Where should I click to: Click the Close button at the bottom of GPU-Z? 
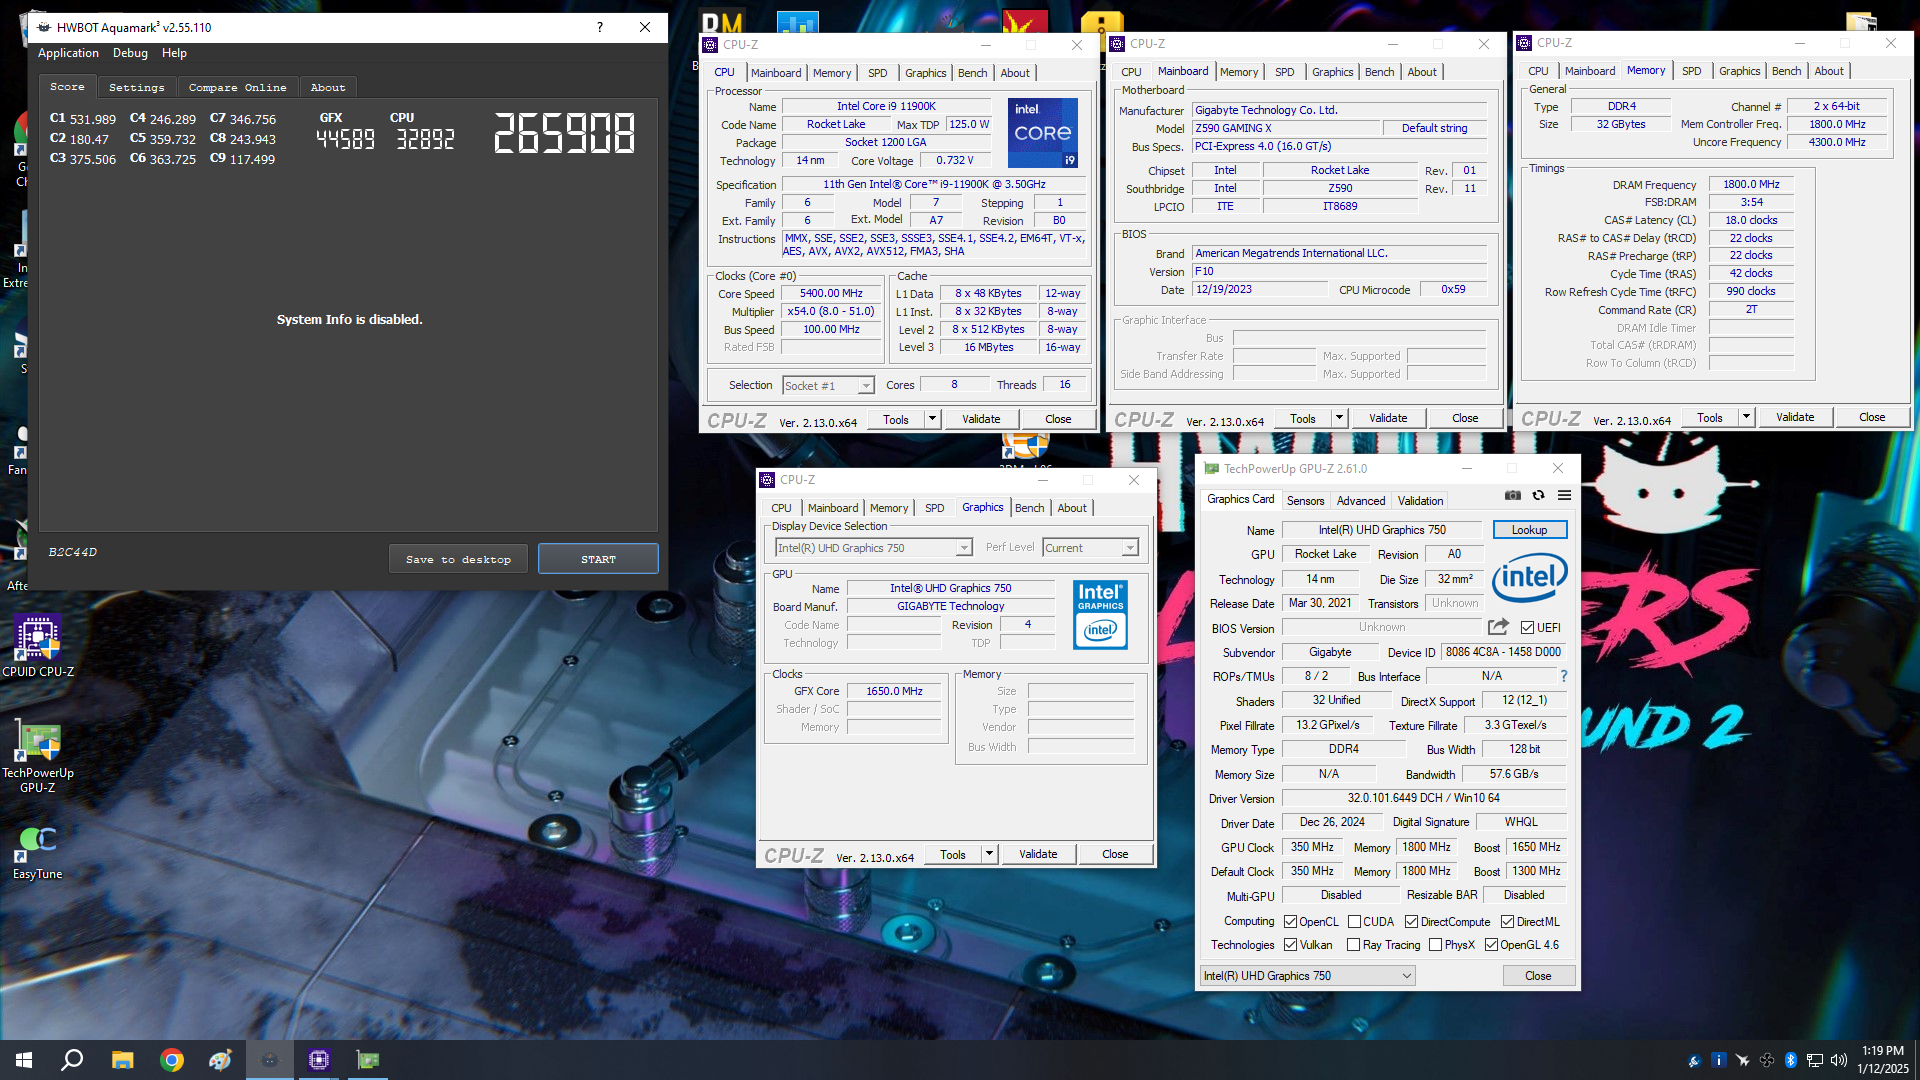click(1538, 976)
